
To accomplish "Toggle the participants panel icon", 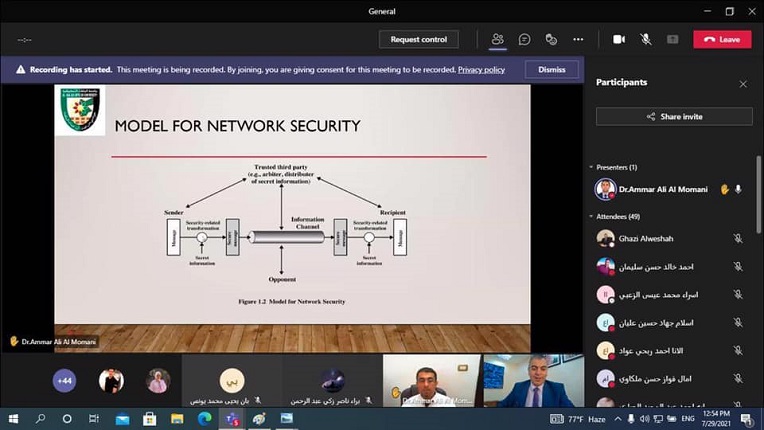I will point(497,39).
